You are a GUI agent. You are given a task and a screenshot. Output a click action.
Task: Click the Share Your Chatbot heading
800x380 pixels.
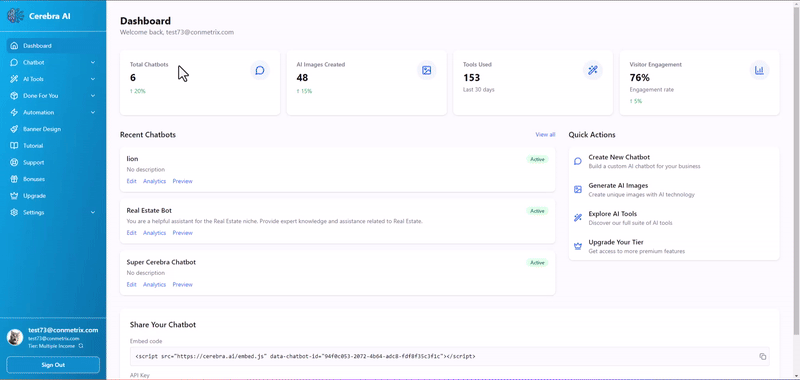point(163,324)
